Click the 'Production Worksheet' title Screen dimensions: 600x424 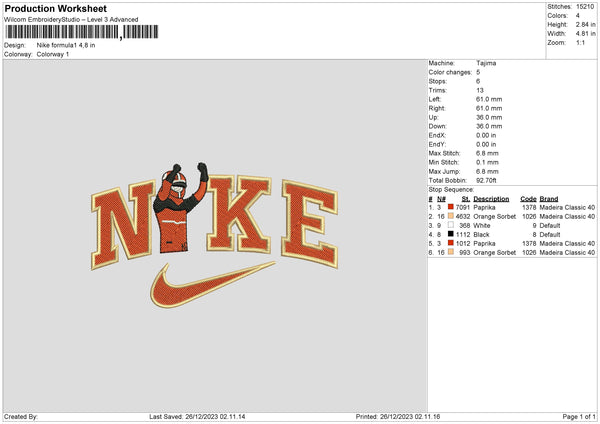(x=55, y=8)
